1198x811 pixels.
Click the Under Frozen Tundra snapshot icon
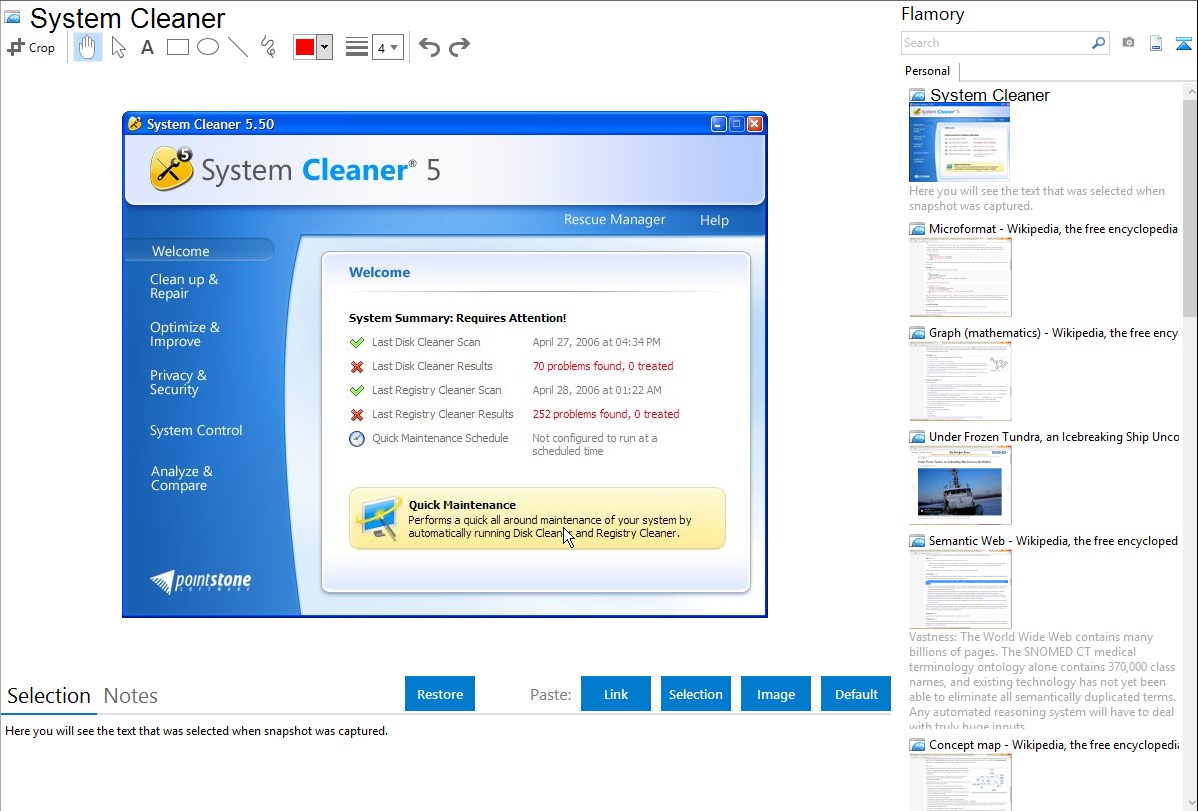(x=917, y=437)
